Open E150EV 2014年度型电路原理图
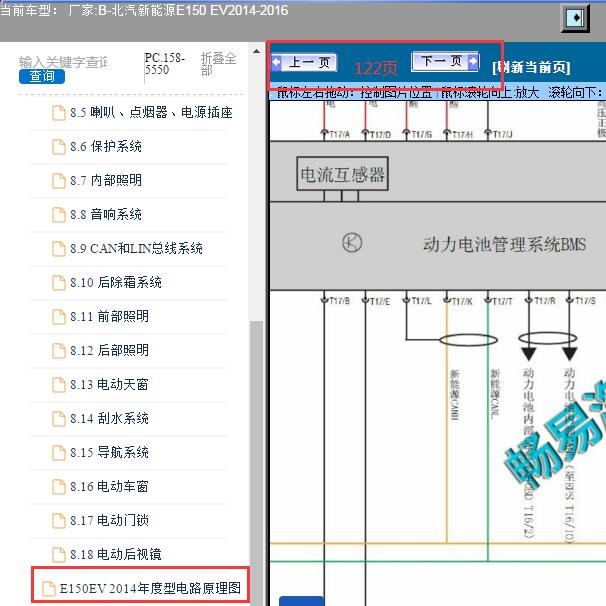This screenshot has width=606, height=606. point(150,589)
